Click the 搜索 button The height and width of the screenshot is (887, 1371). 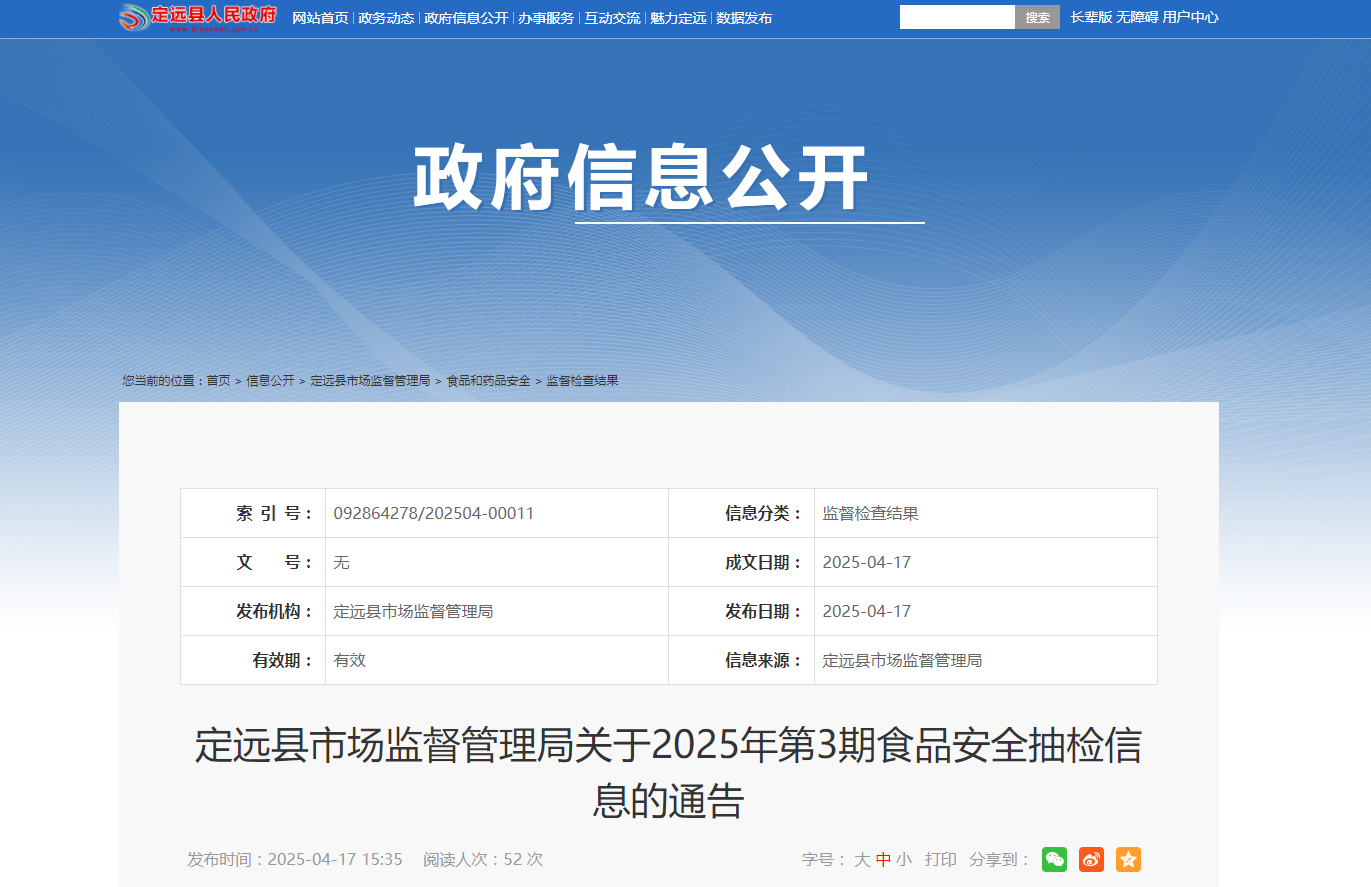click(x=1038, y=17)
